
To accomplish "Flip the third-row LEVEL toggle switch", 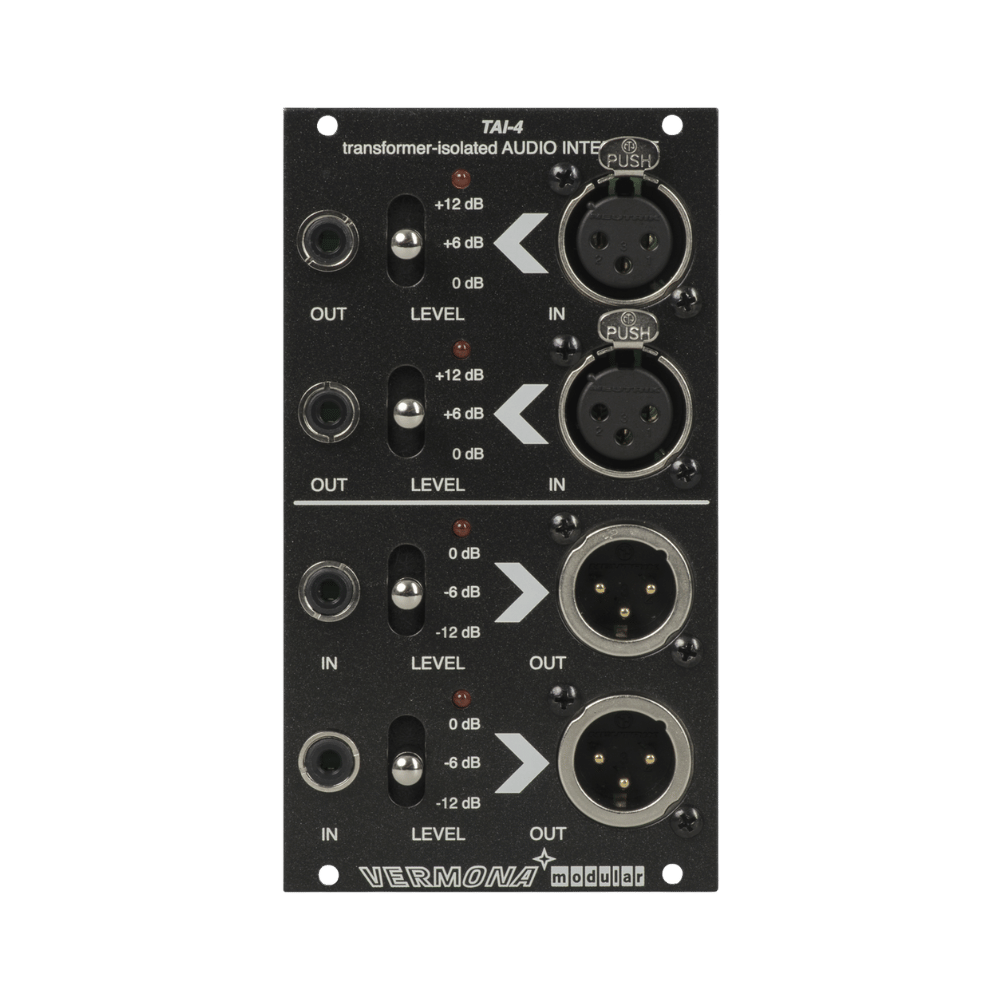I will (x=406, y=592).
